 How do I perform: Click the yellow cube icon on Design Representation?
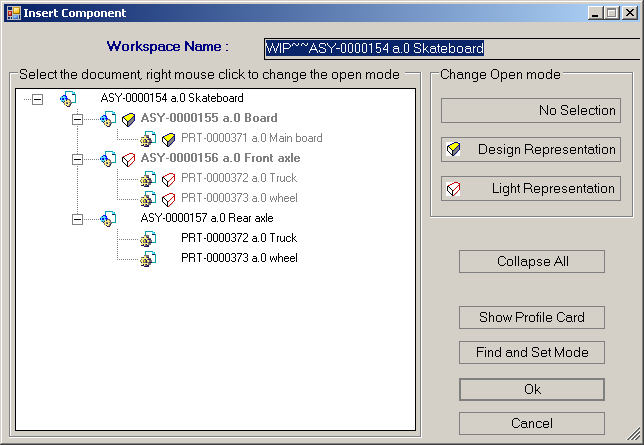tap(454, 150)
